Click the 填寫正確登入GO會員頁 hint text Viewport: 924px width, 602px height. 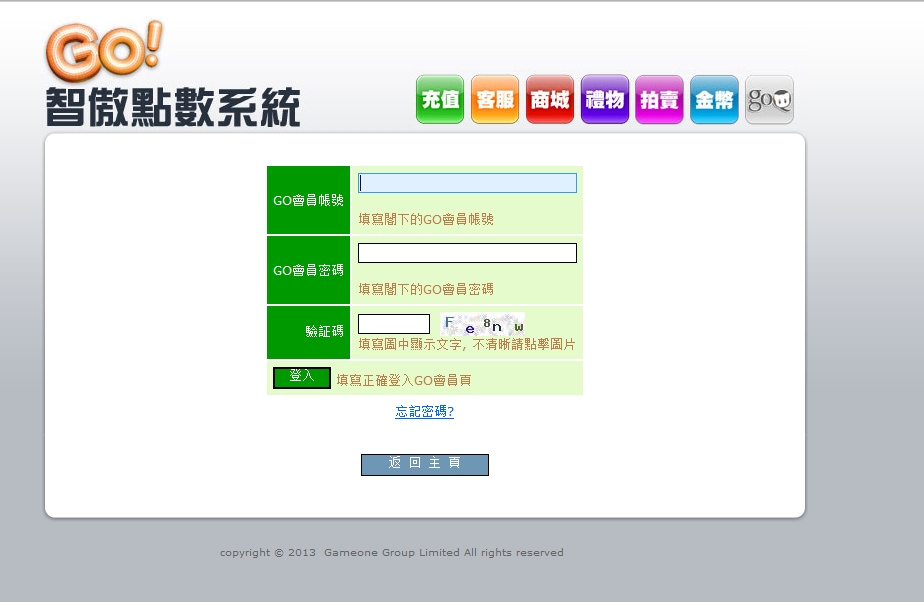404,380
